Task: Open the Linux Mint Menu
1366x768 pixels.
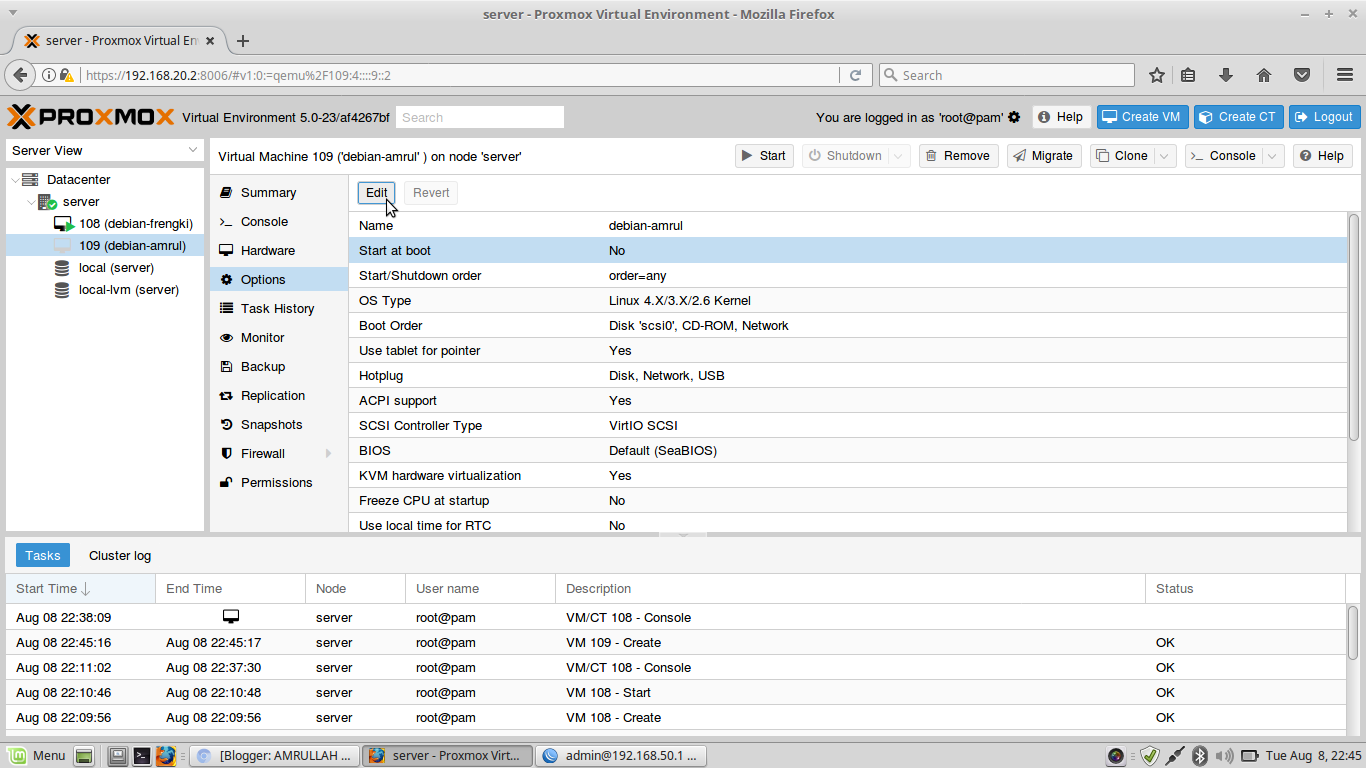Action: point(36,756)
